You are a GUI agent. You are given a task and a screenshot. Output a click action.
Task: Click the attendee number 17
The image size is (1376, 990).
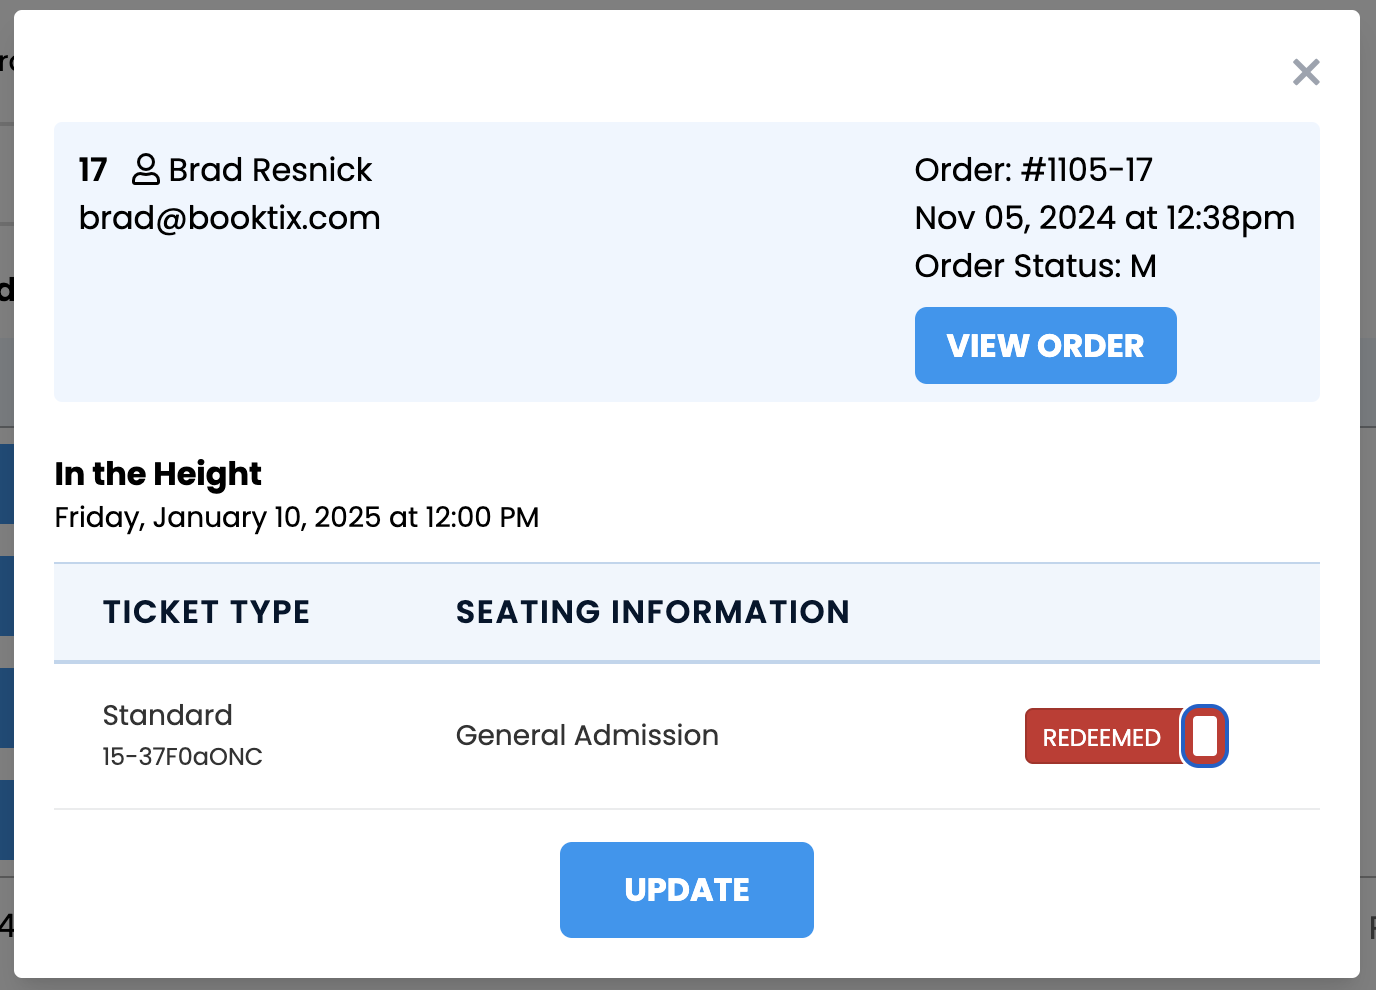click(93, 170)
